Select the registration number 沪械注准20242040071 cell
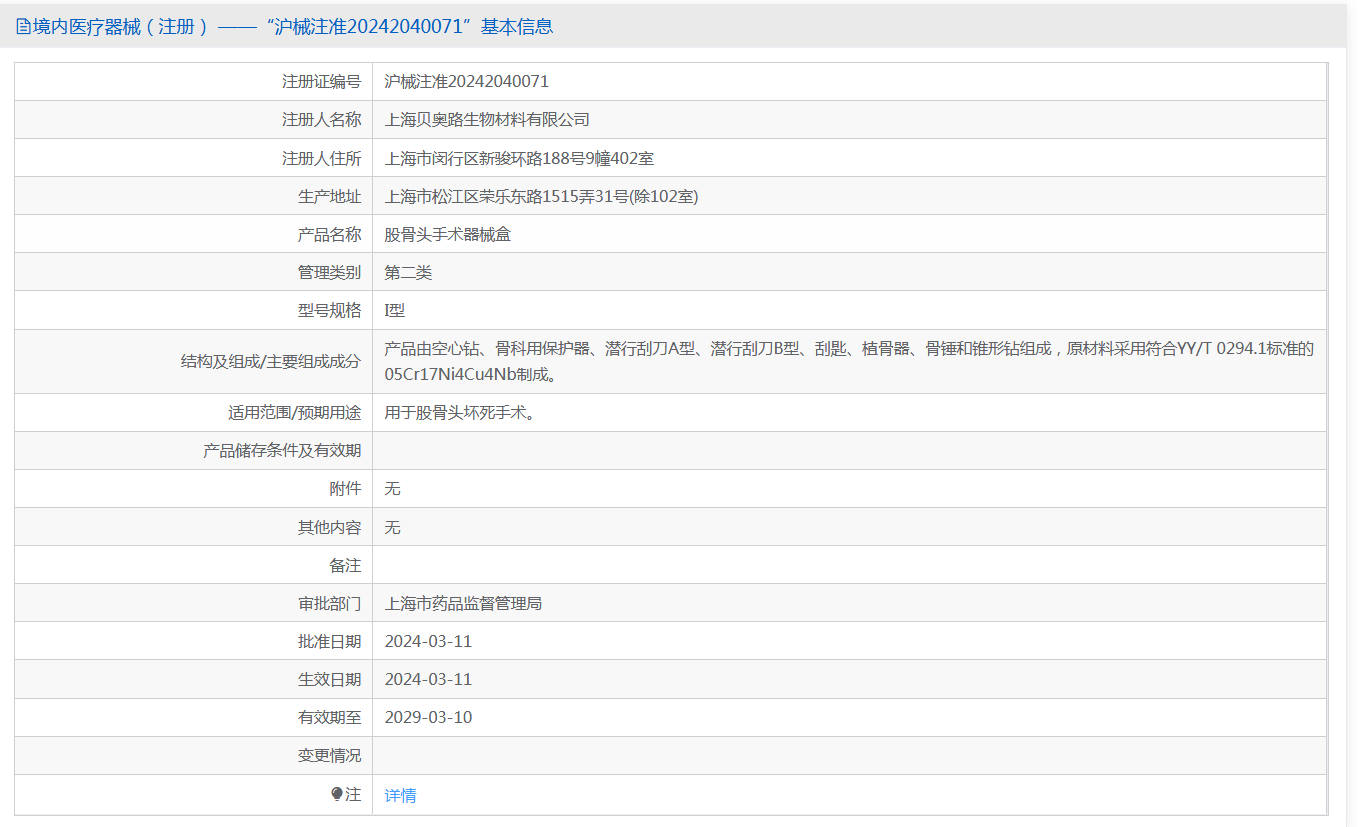Viewport: 1369px width, 827px height. [x=467, y=82]
